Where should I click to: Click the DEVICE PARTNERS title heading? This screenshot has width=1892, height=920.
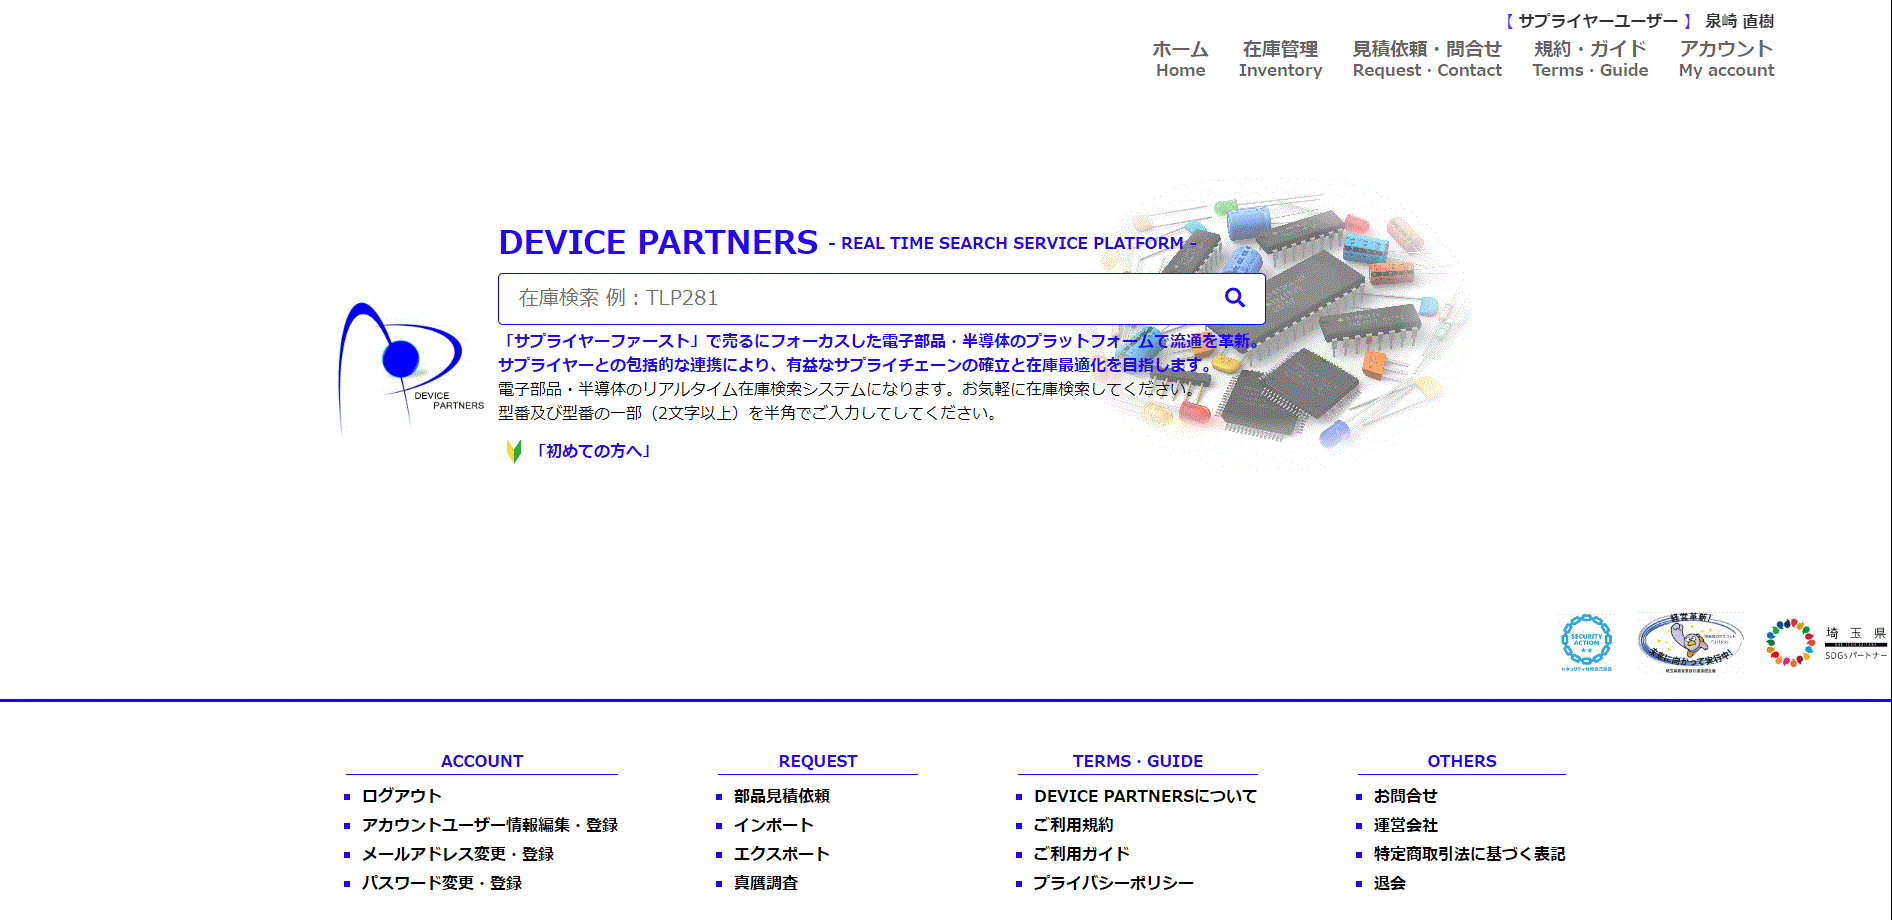[x=658, y=242]
